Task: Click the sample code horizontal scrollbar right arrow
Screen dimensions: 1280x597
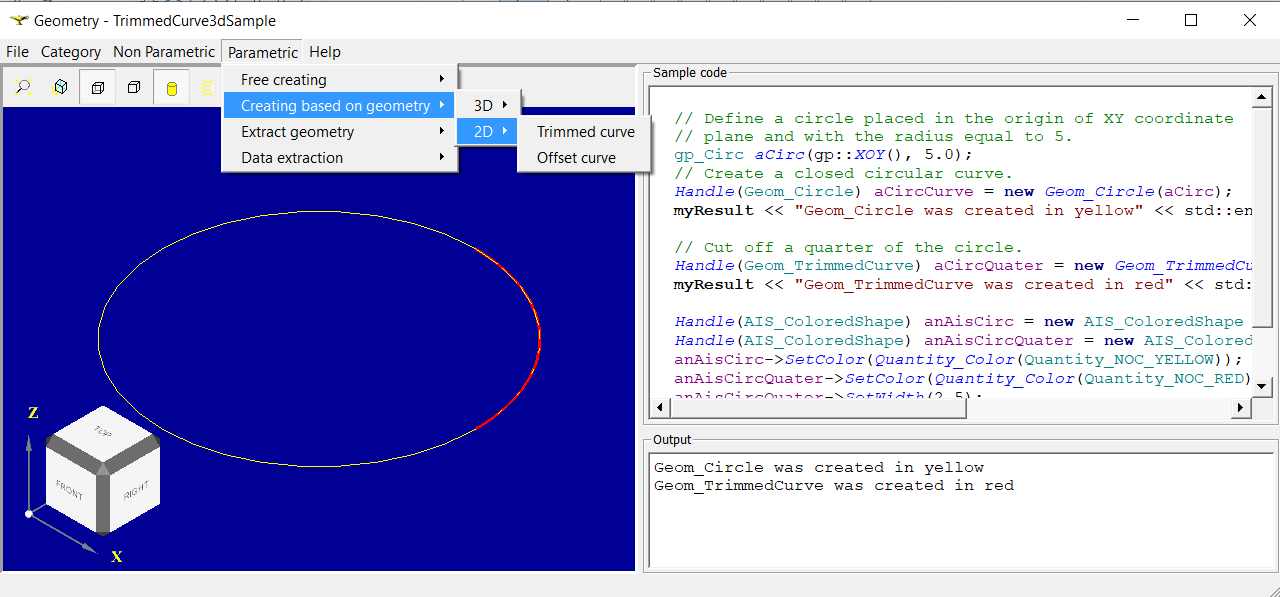Action: pyautogui.click(x=1241, y=408)
